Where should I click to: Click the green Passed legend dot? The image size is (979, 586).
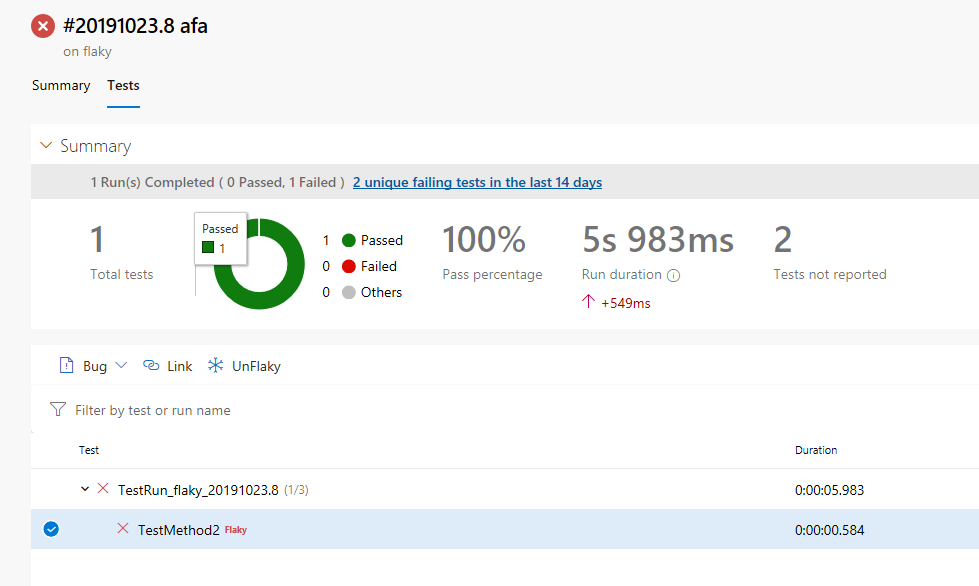click(349, 240)
